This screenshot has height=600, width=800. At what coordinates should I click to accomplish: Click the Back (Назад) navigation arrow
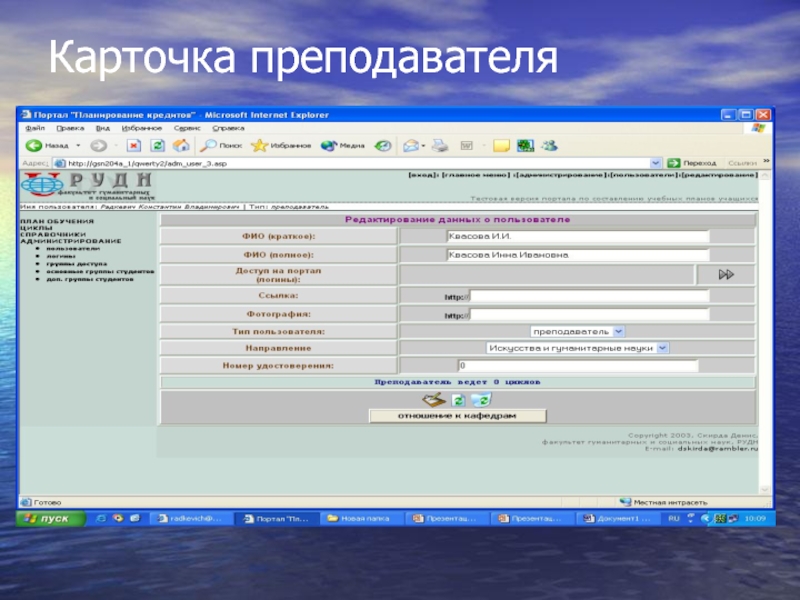click(34, 145)
